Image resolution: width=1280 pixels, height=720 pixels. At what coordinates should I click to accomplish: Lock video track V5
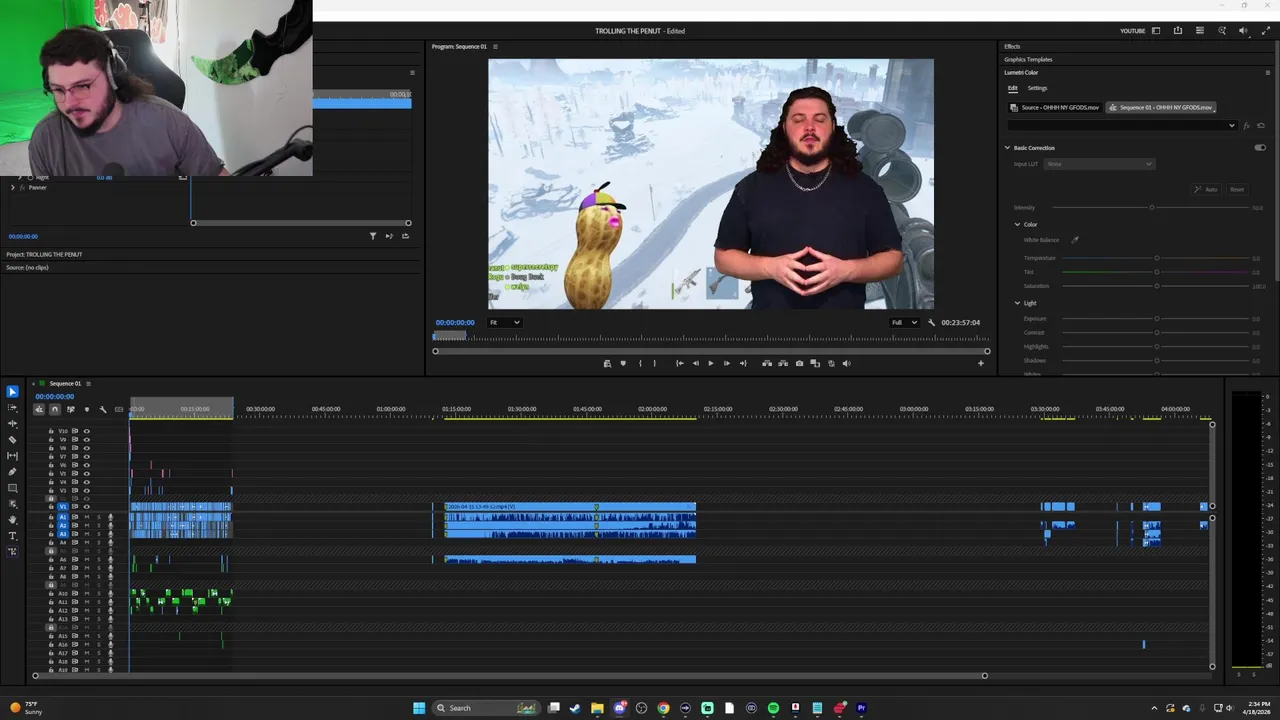51,473
